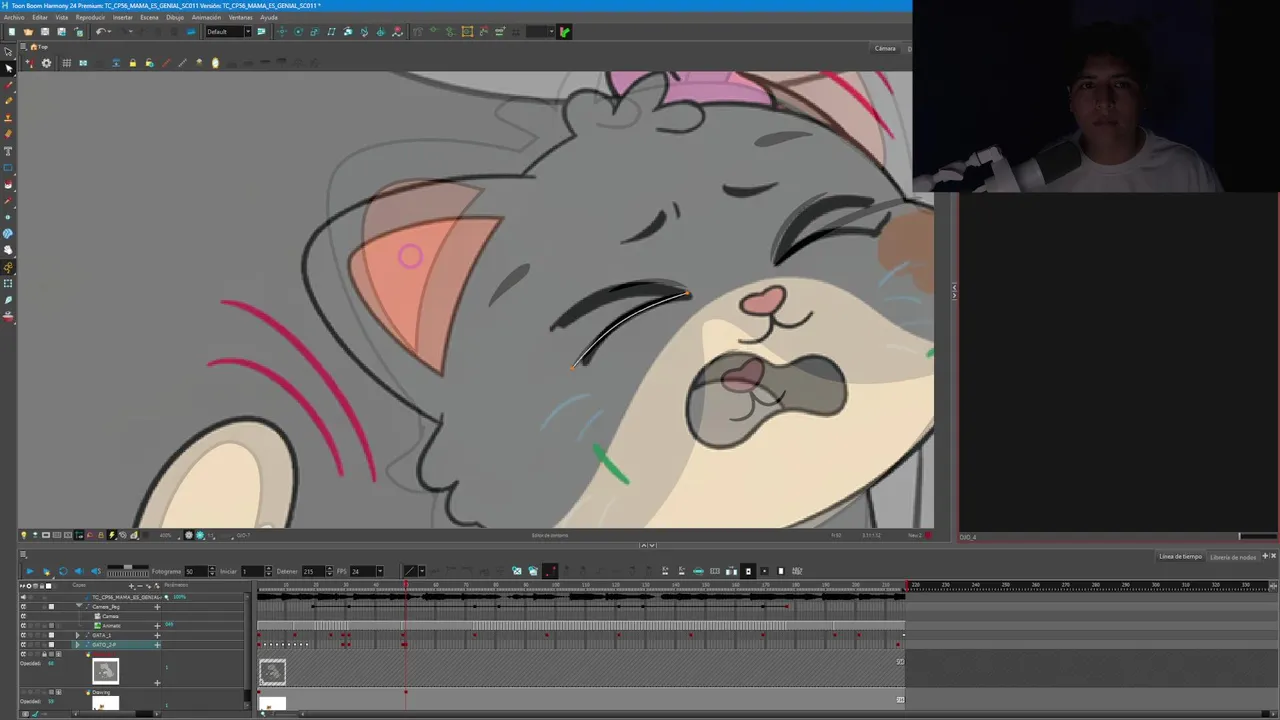This screenshot has width=1280, height=720.
Task: Open the Archivo menu
Action: tap(14, 17)
